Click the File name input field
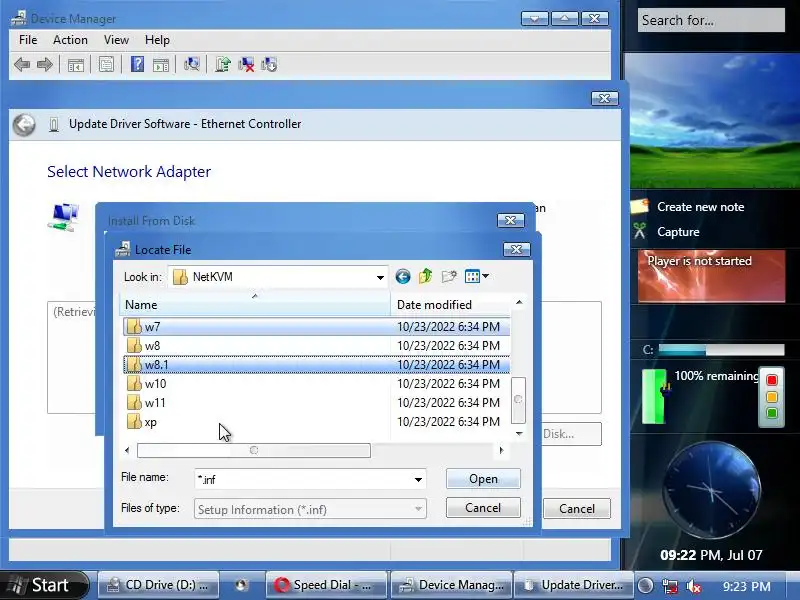Viewport: 800px width, 600px height. click(x=304, y=480)
